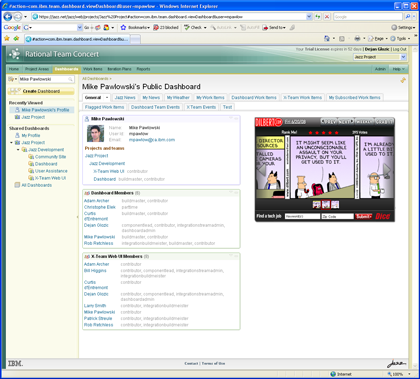Open mpawlow@ca.ibm.com email link
The height and width of the screenshot is (379, 420).
click(x=152, y=140)
